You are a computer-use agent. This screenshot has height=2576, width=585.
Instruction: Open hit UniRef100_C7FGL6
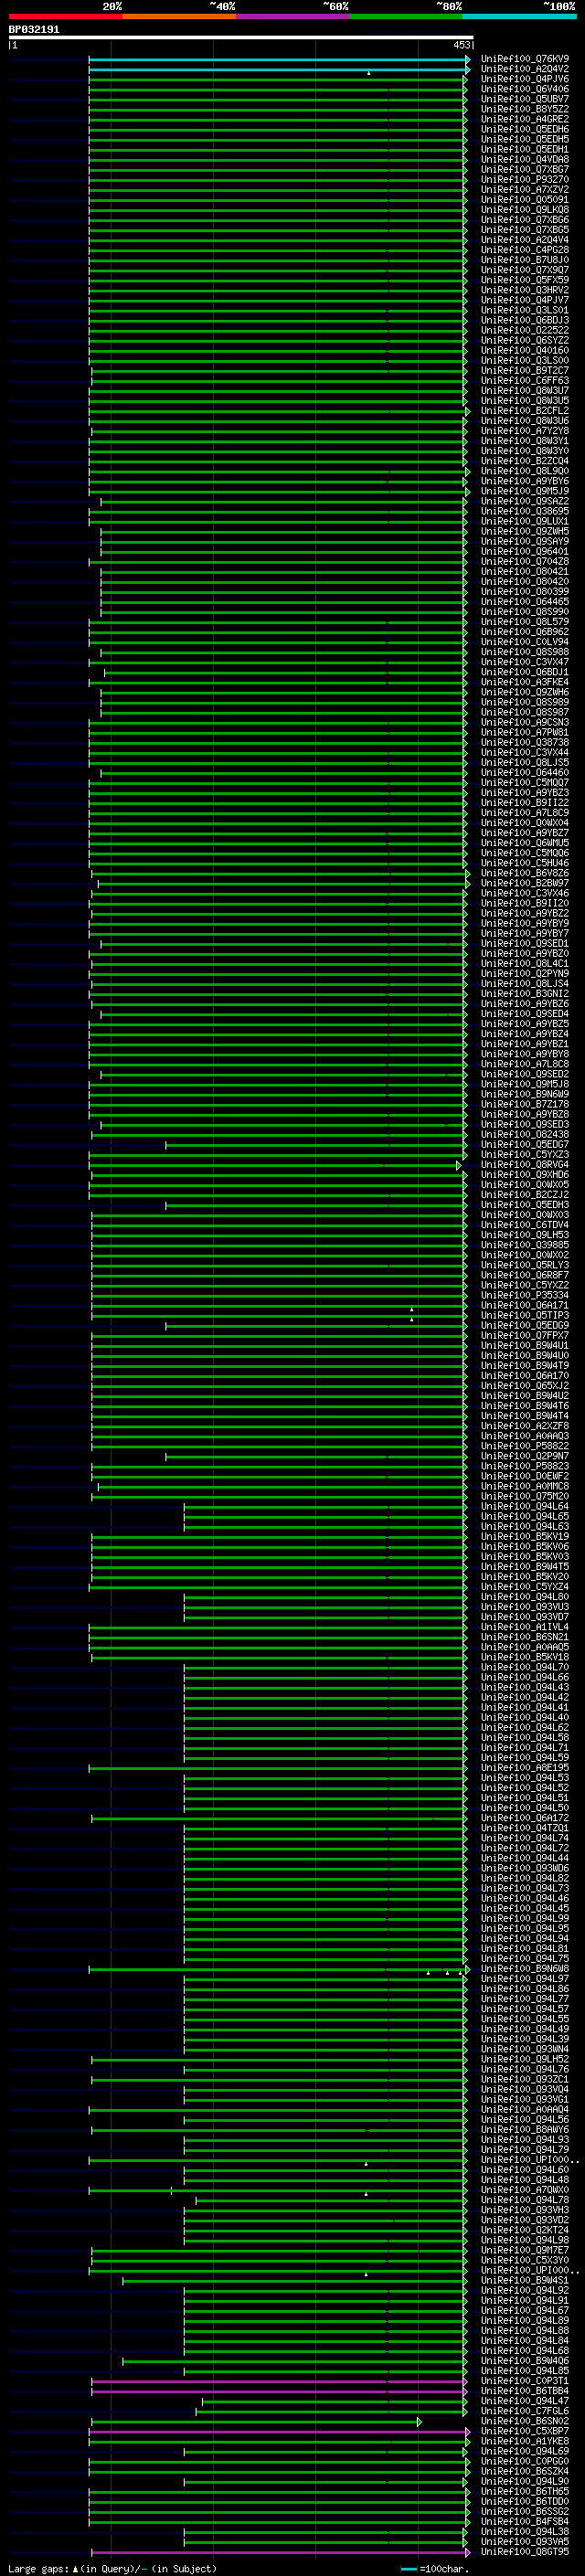pyautogui.click(x=525, y=2411)
